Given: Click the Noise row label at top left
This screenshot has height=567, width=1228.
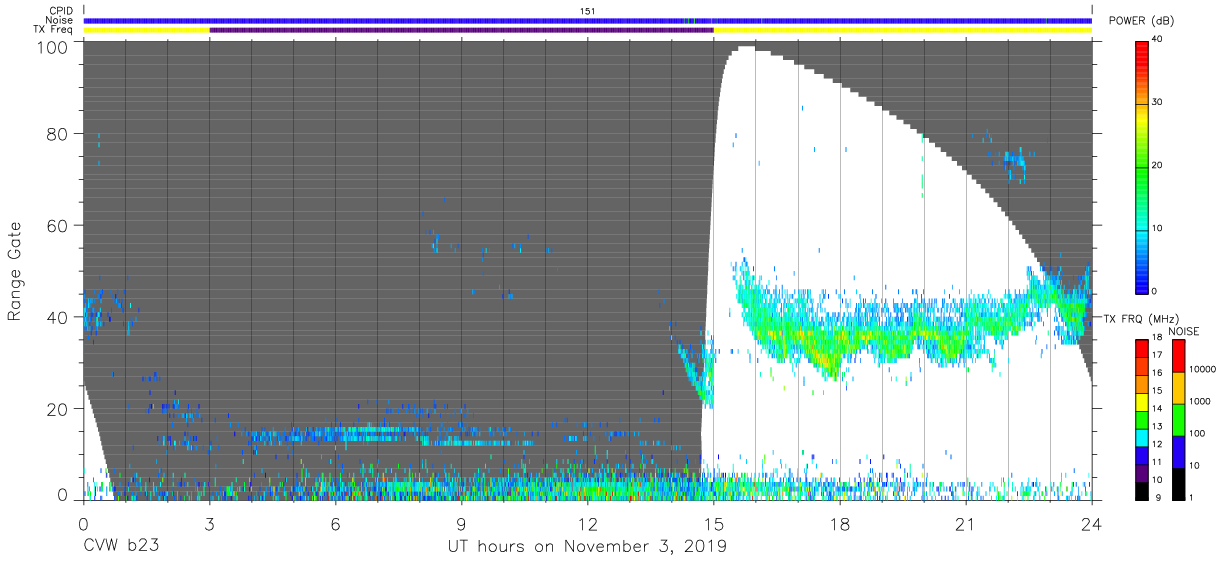Looking at the screenshot, I should (x=60, y=20).
